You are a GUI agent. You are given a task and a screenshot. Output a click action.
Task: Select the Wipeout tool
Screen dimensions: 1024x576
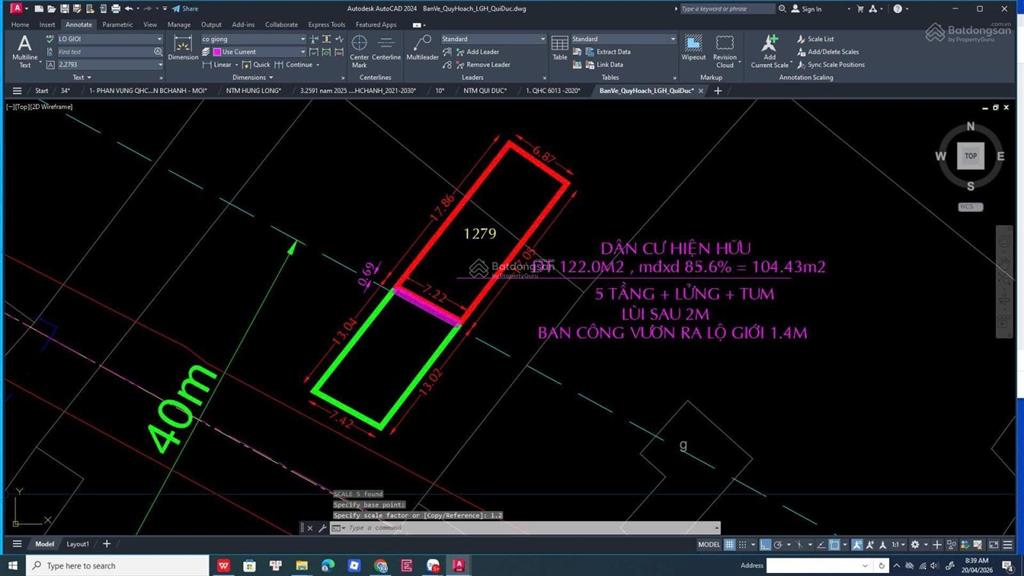pos(693,48)
